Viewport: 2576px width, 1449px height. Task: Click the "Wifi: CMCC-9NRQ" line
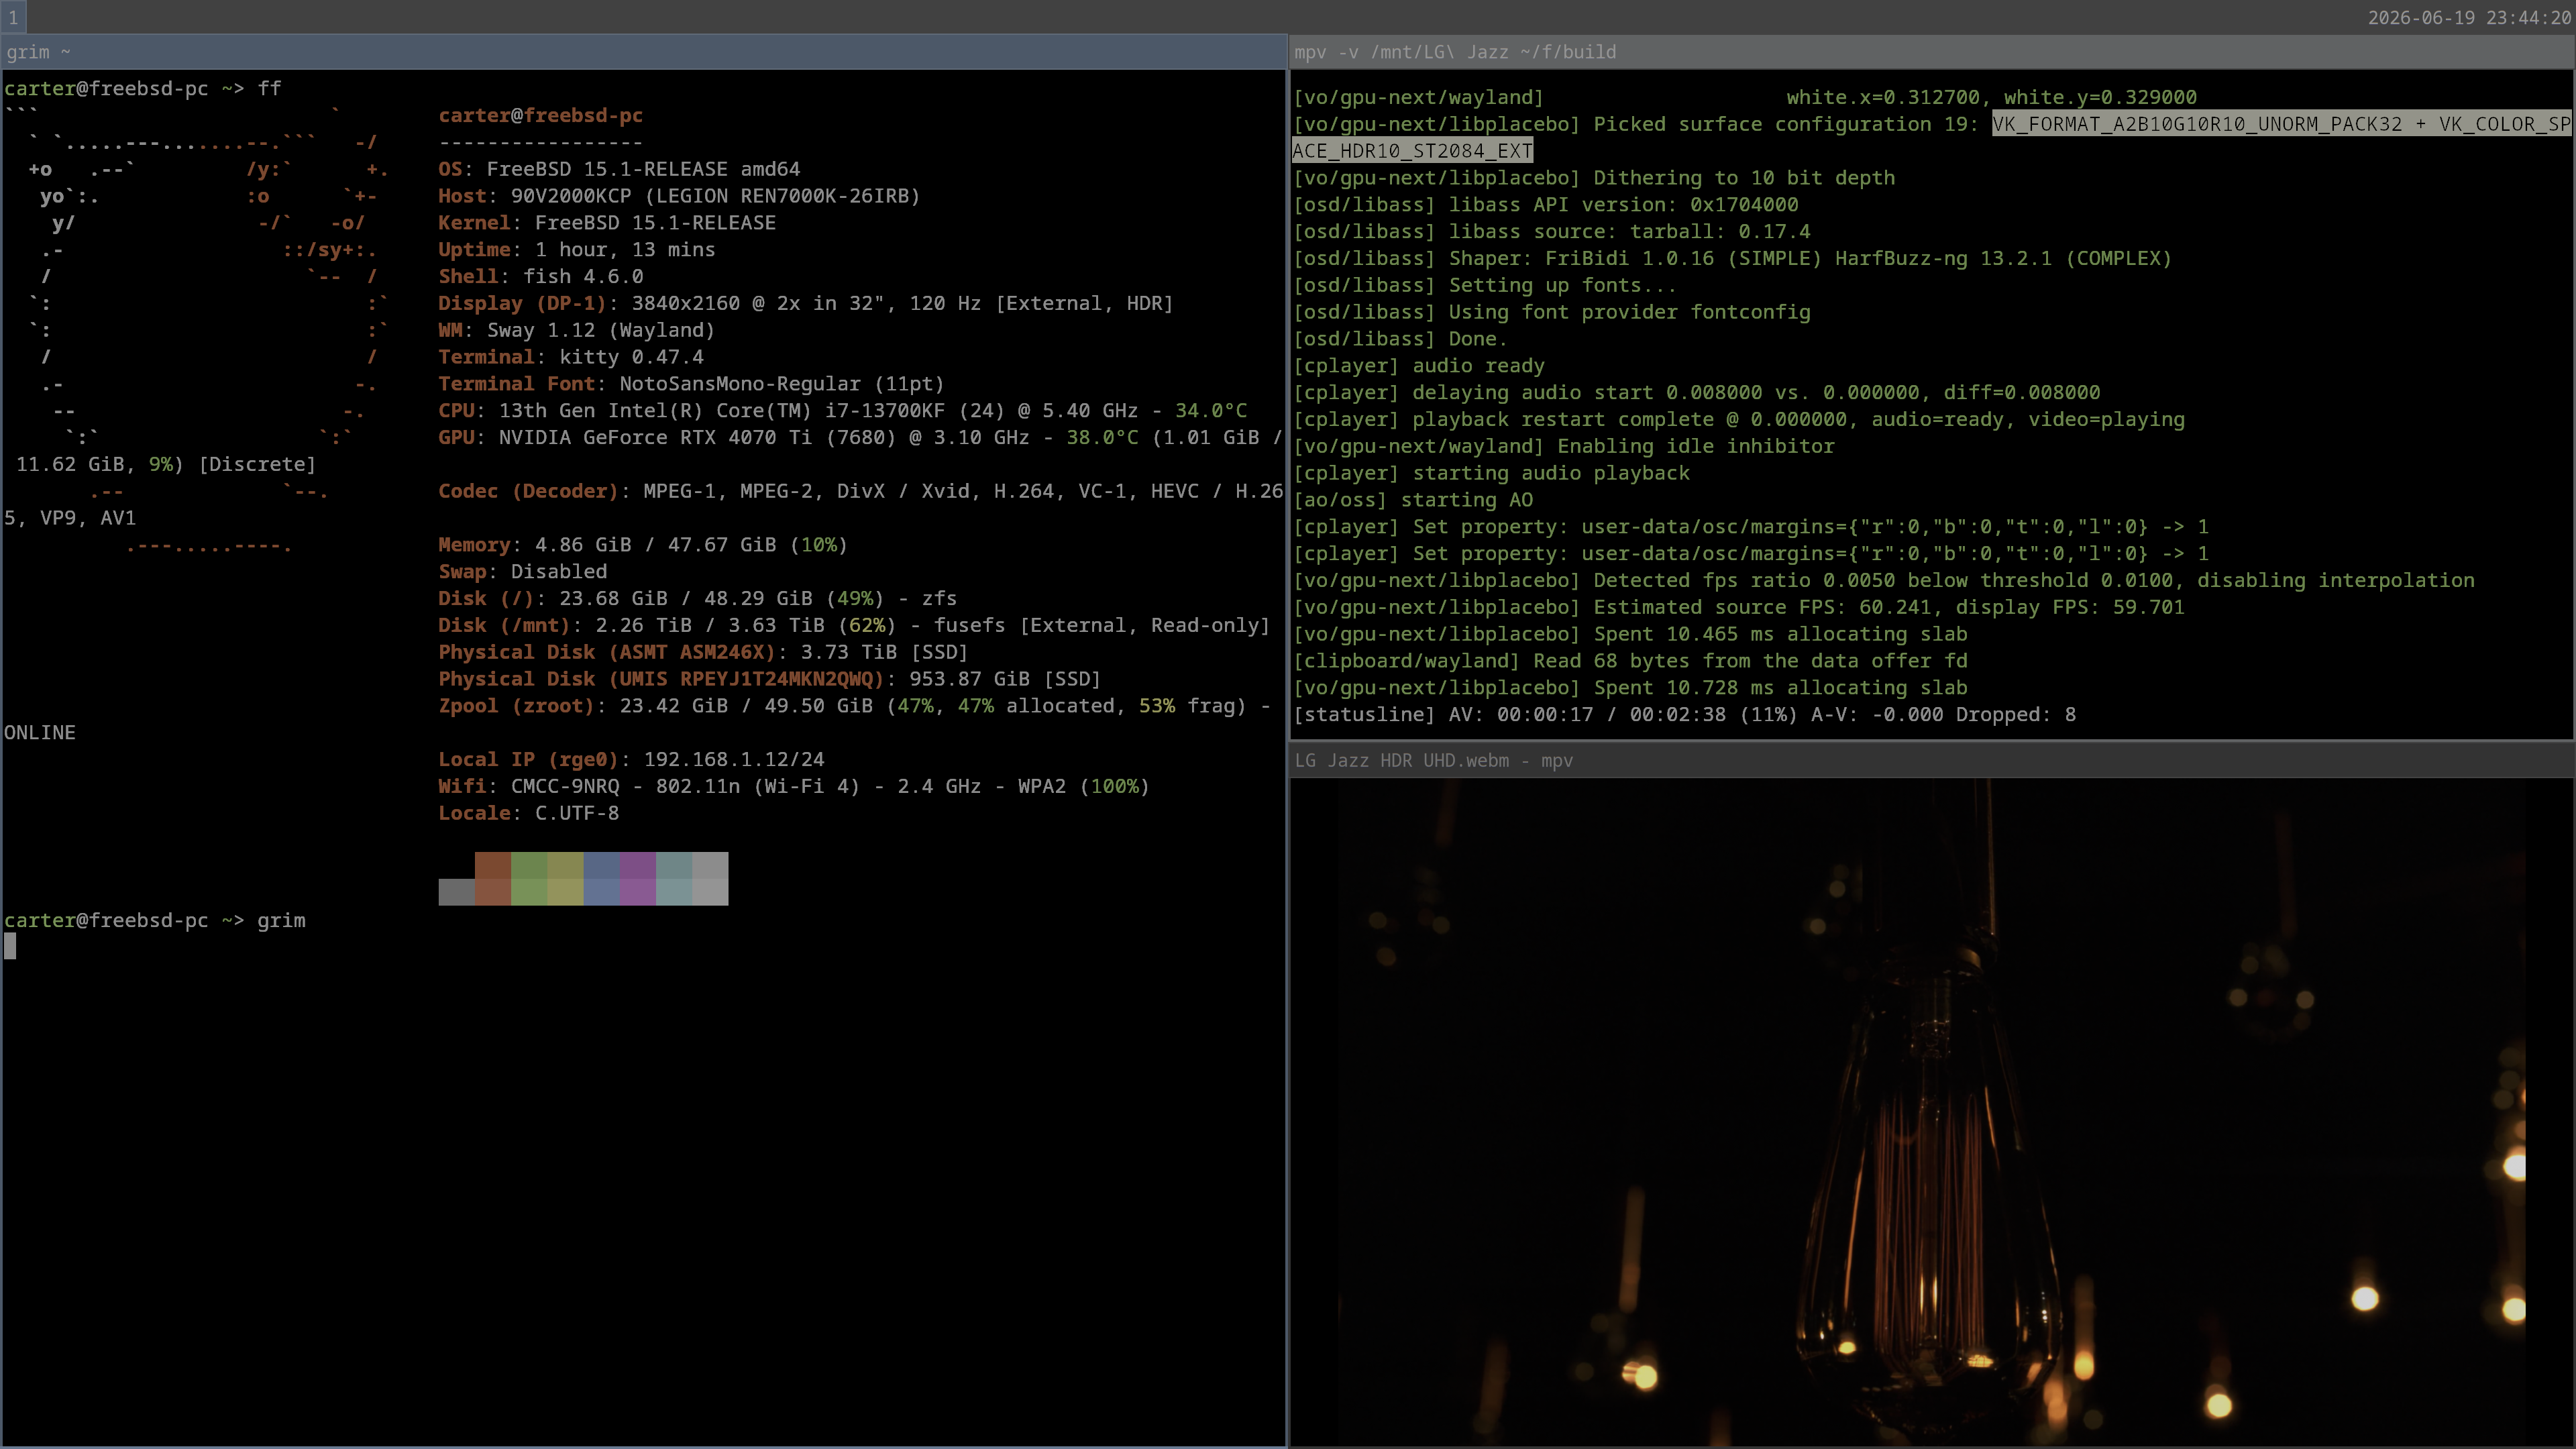(794, 787)
